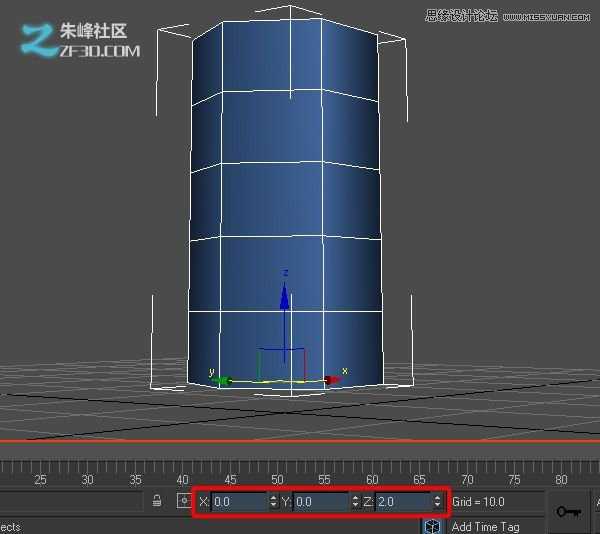Click the Z coordinate field showing 2.0

point(404,501)
